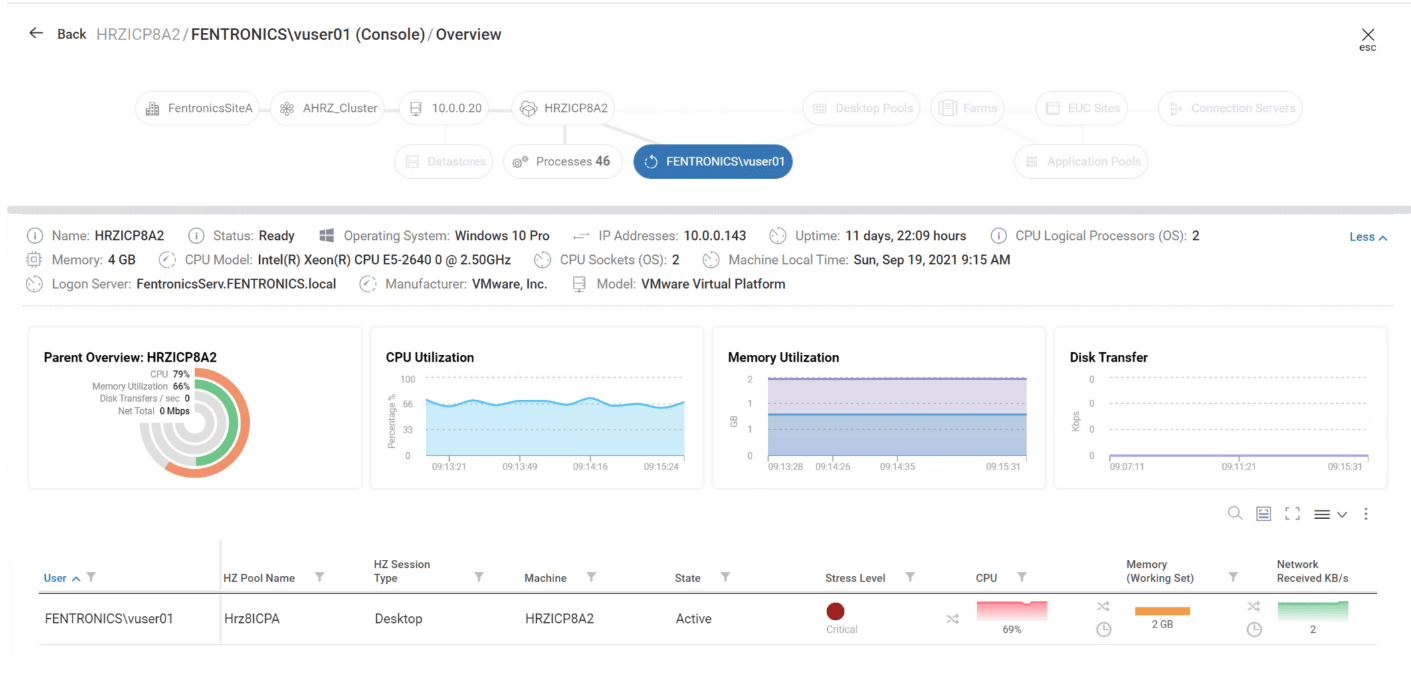The image size is (1411, 673).
Task: Click shuffle icon beside CPU sparkline
Action: coord(952,619)
